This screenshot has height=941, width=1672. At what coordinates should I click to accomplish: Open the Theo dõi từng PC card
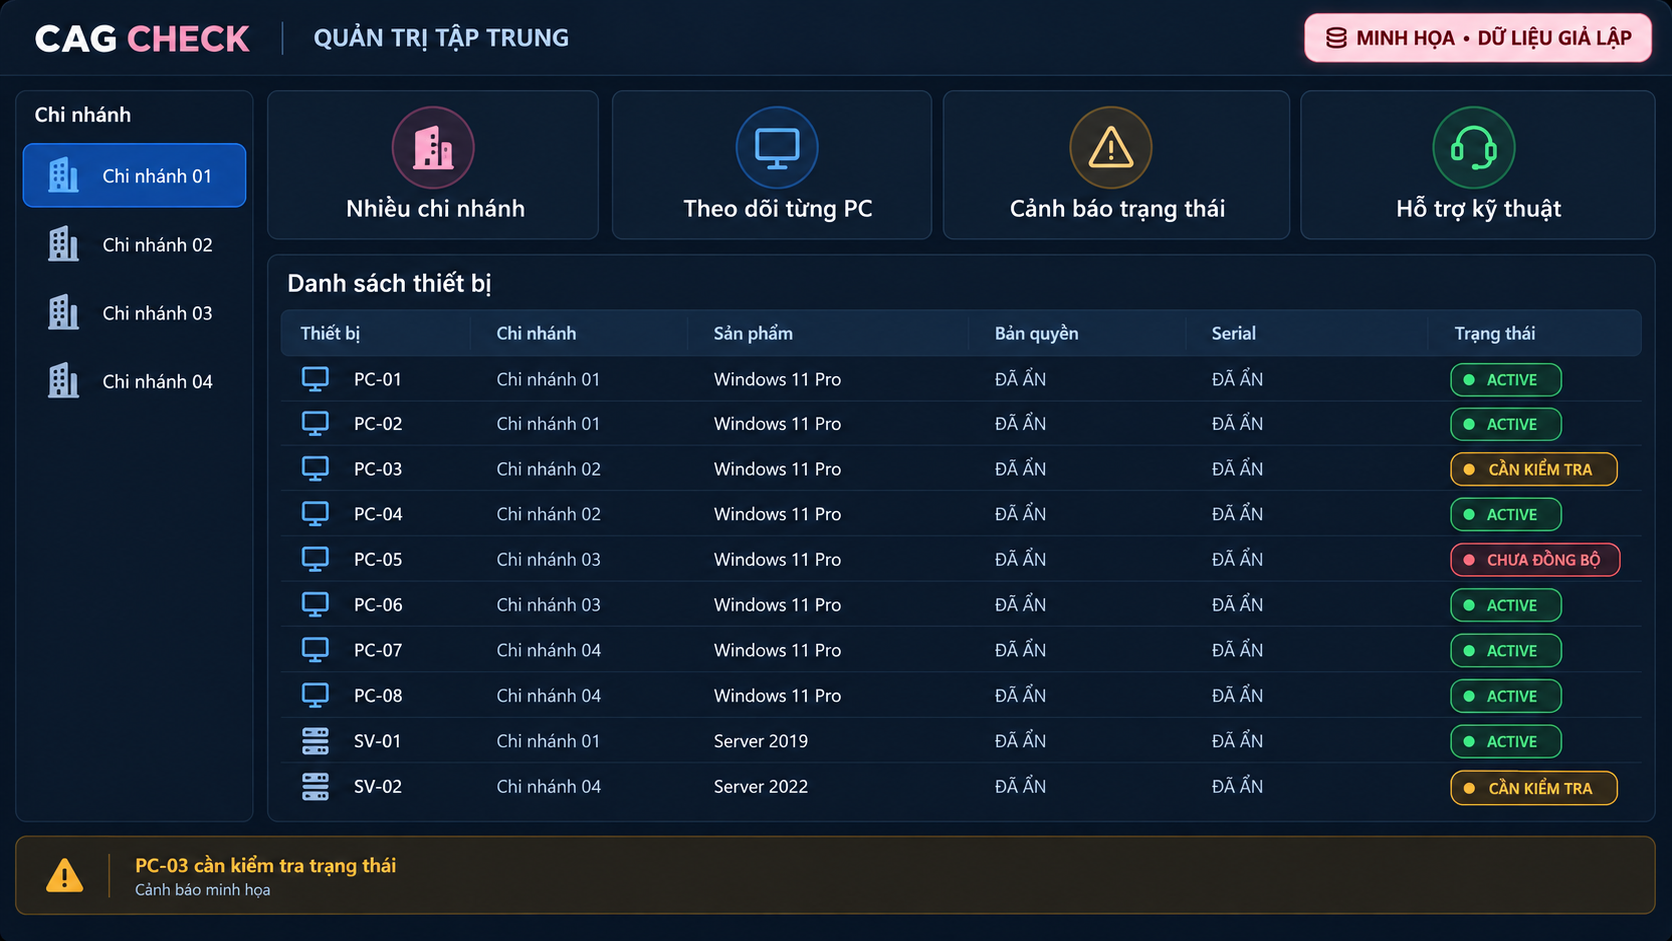(x=772, y=165)
